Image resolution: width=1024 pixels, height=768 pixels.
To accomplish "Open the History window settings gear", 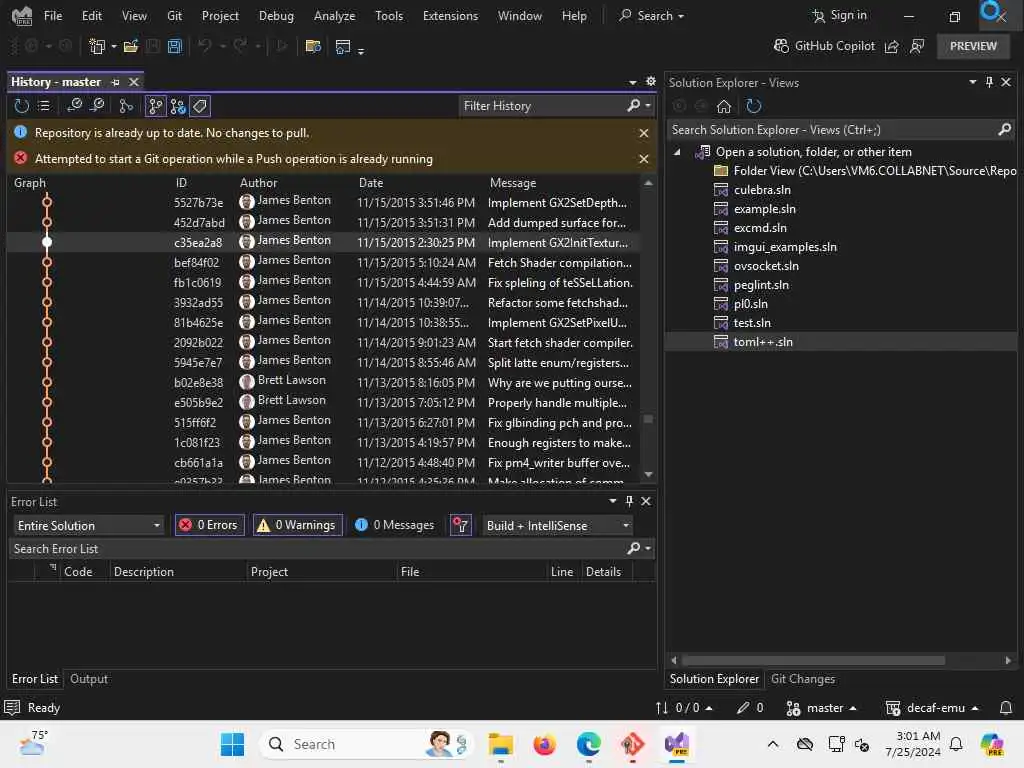I will [x=650, y=81].
